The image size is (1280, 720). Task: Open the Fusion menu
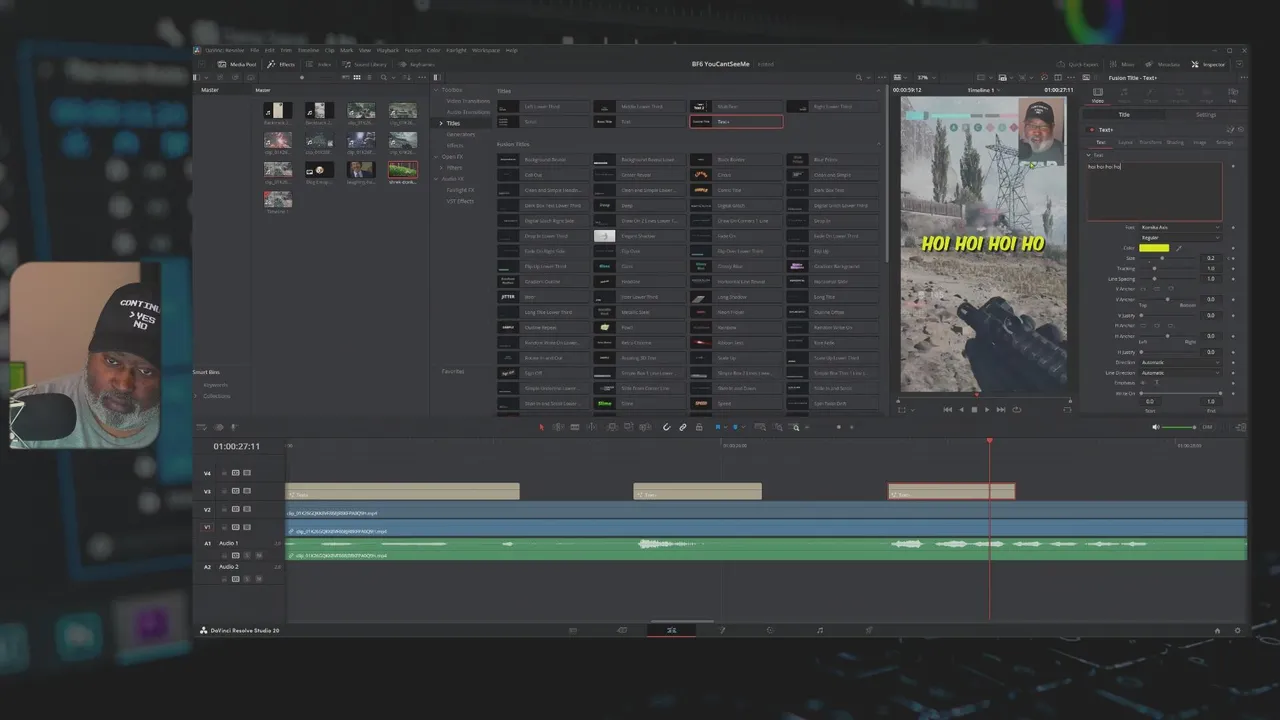pos(412,50)
